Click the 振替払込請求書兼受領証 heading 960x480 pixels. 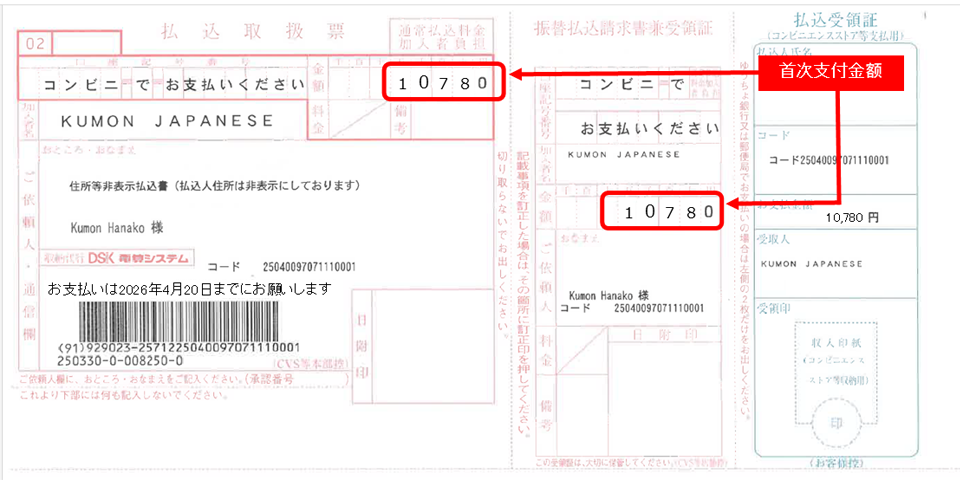tap(624, 28)
